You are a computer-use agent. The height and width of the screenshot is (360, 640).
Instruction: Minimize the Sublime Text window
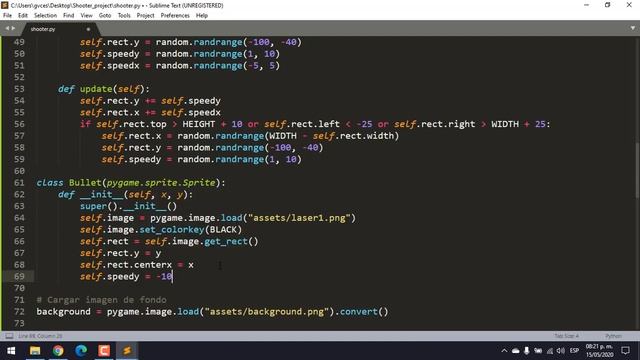click(x=587, y=5)
